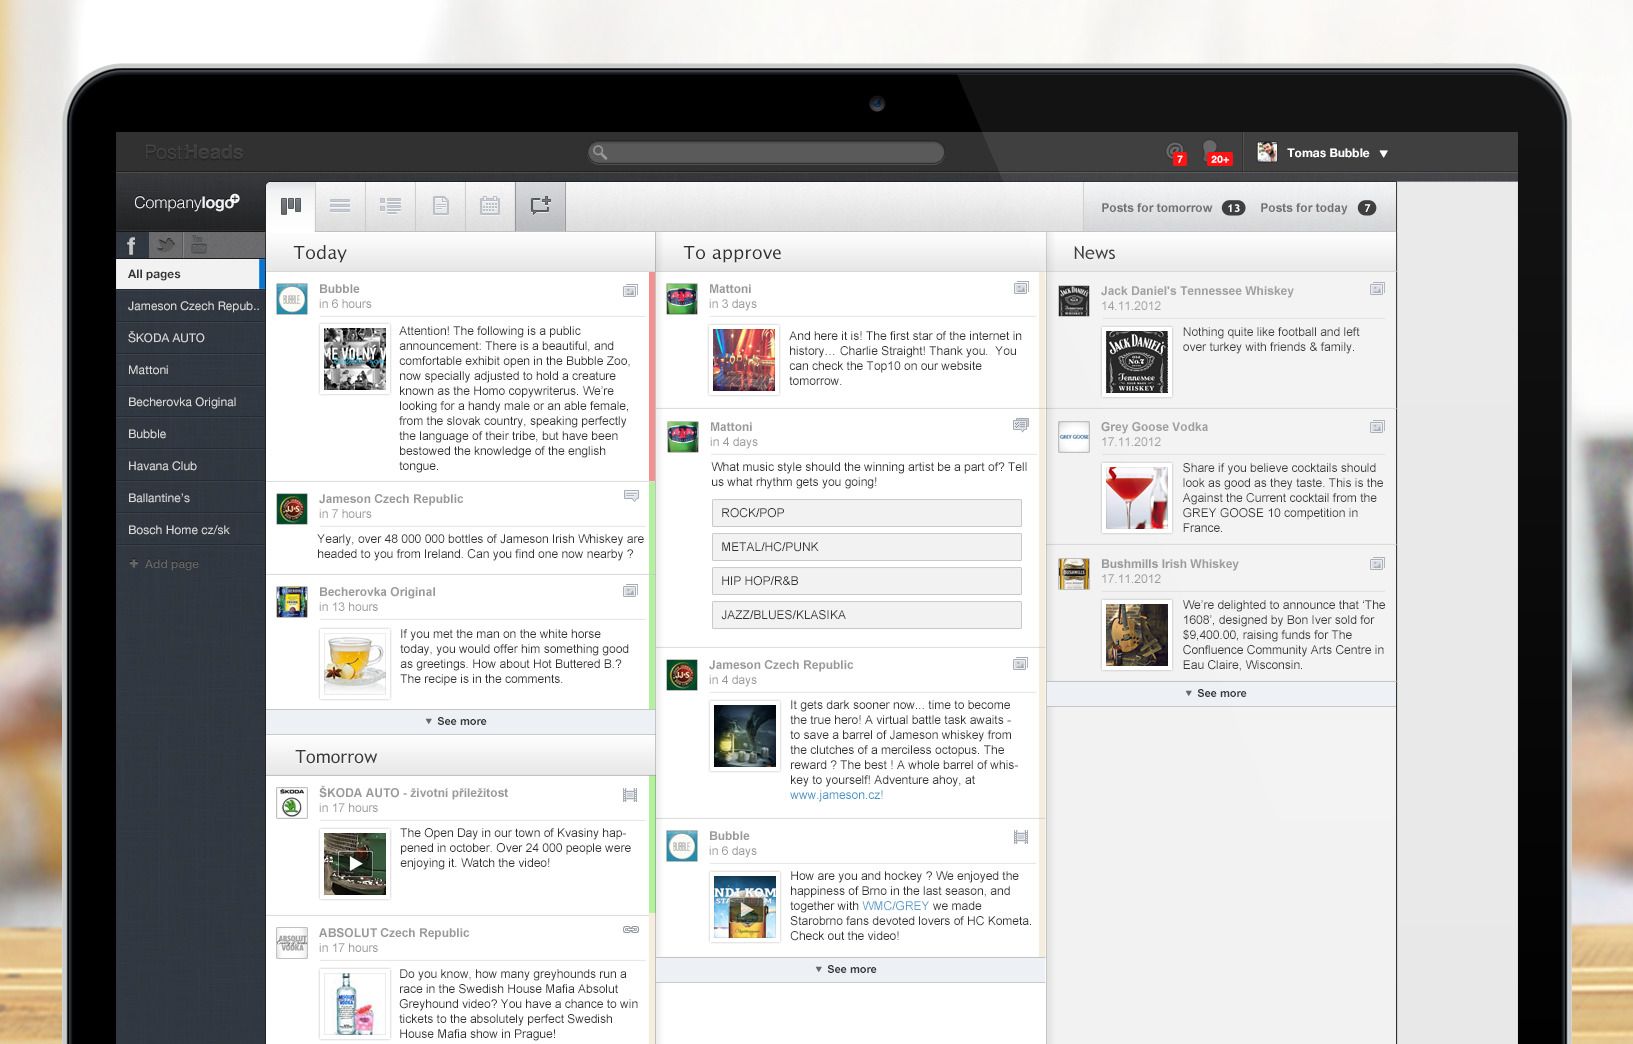Open the Tomas Bubble account dropdown
1633x1044 pixels.
(x=1330, y=153)
